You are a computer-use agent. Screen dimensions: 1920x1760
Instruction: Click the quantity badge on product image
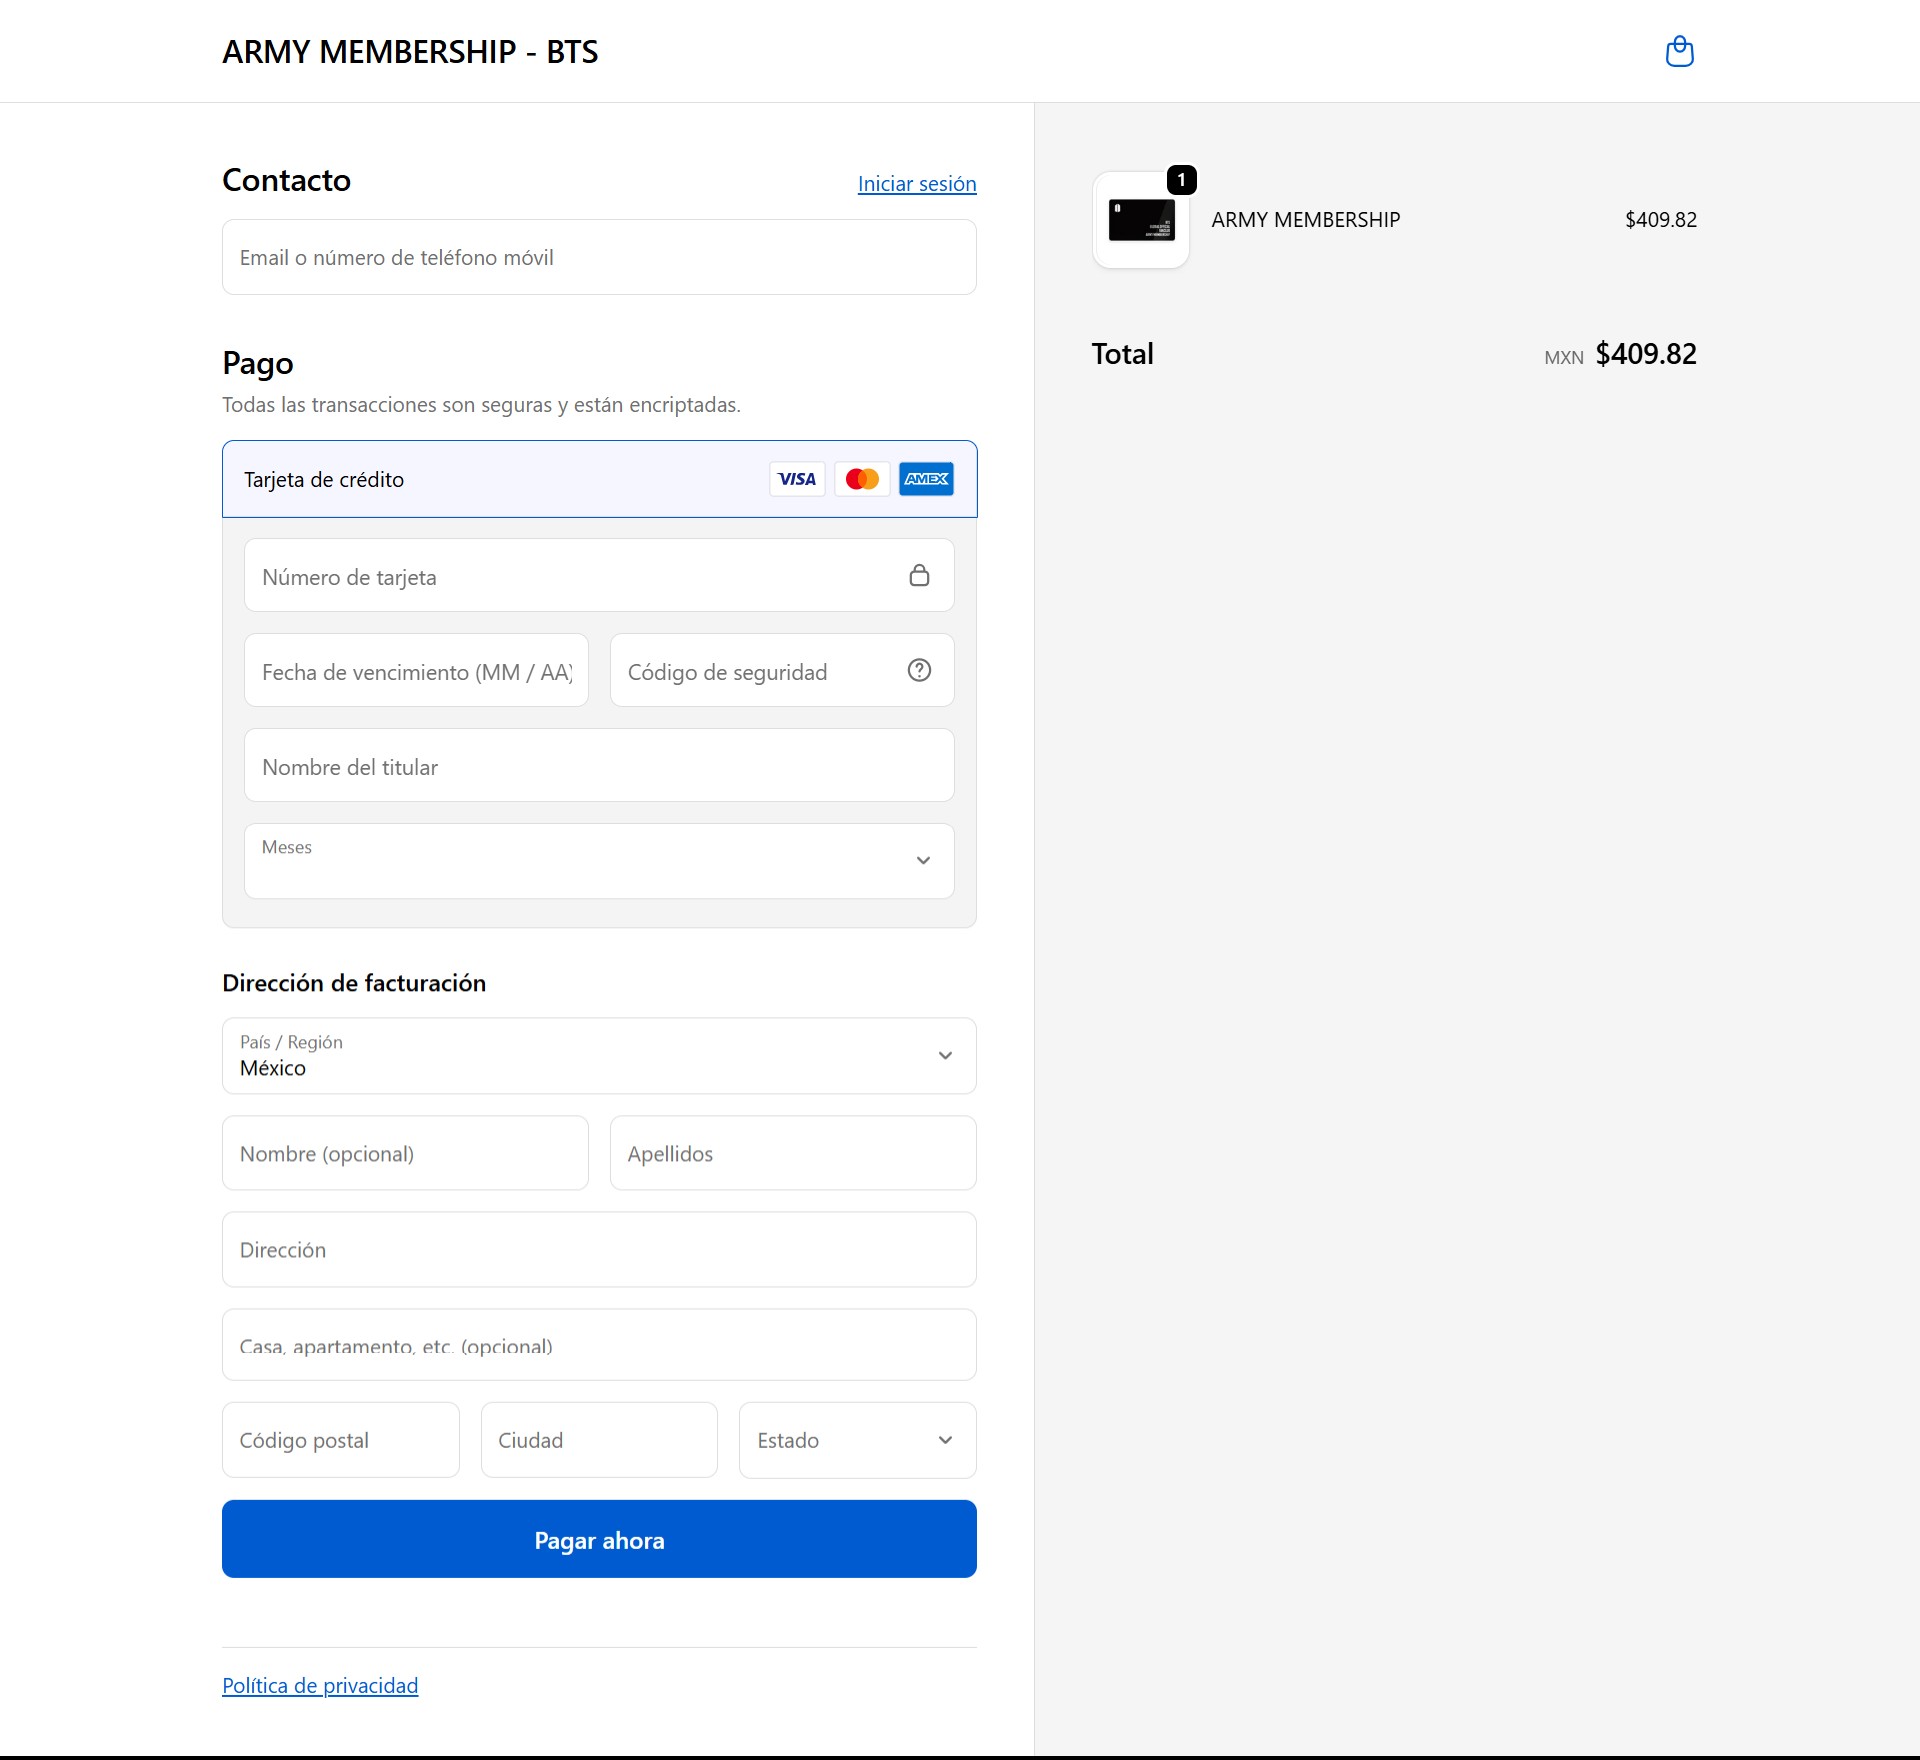[x=1181, y=180]
